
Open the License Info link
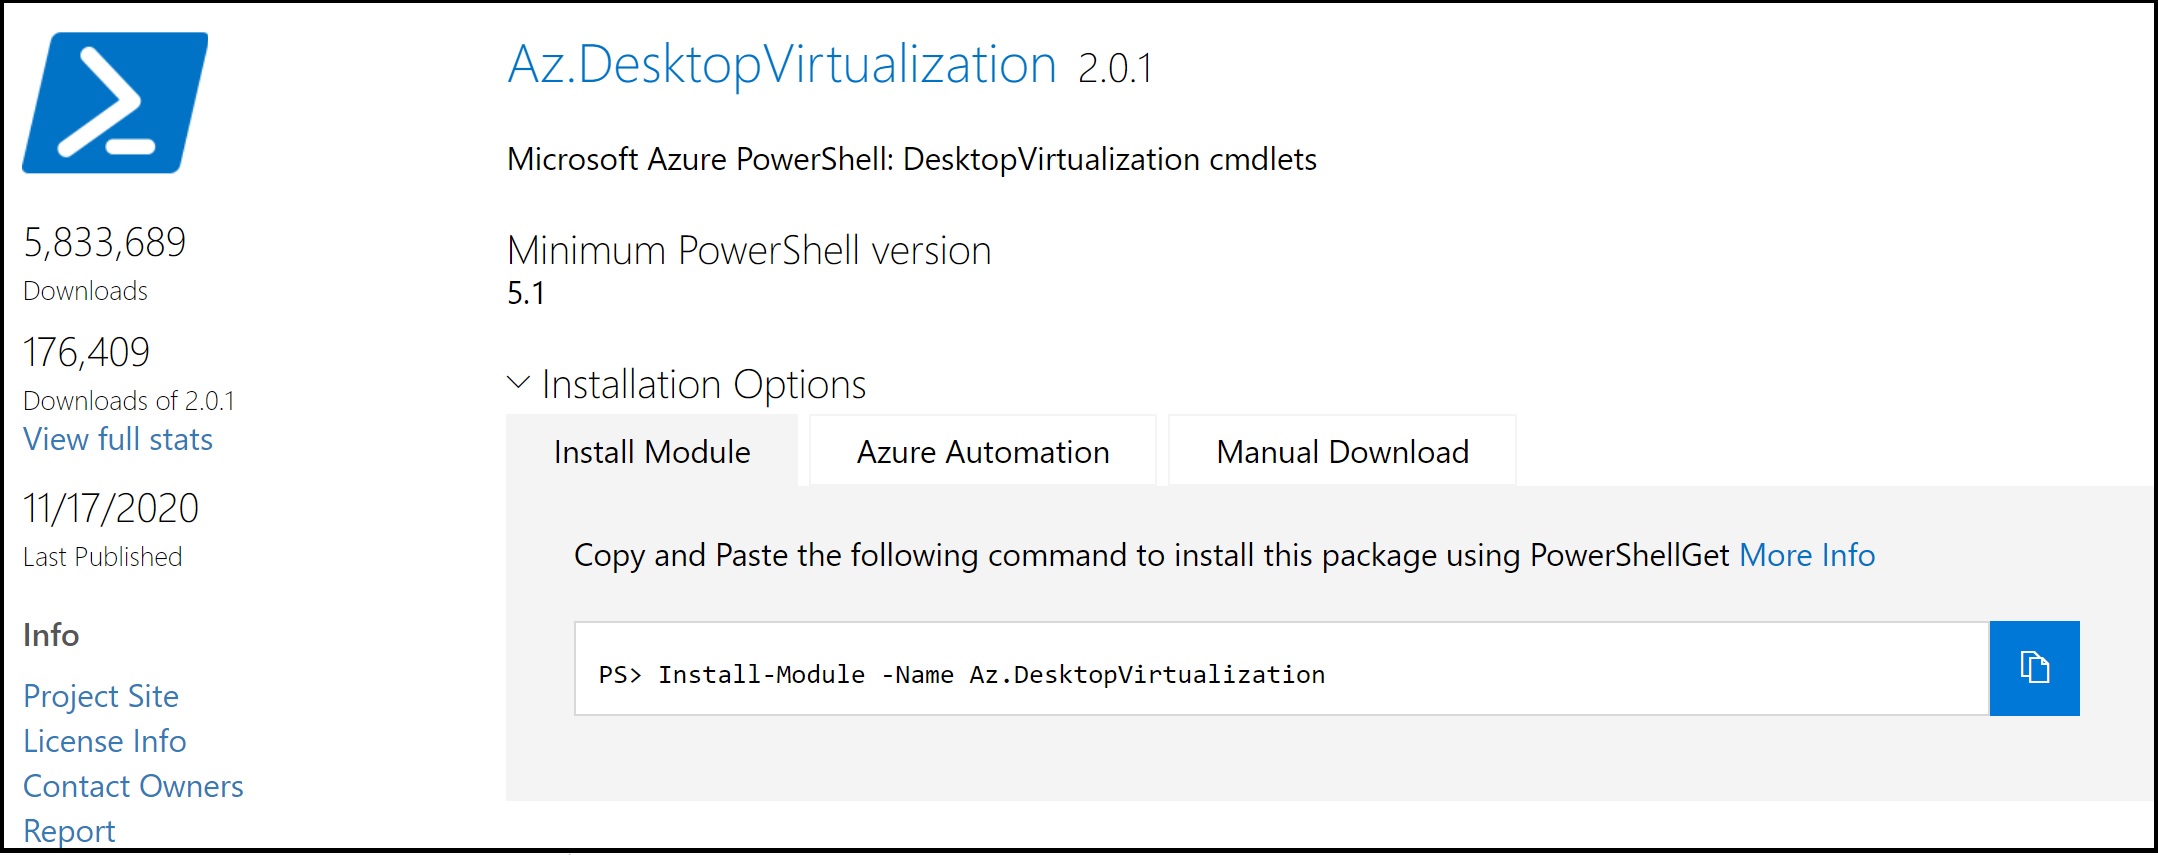[105, 741]
